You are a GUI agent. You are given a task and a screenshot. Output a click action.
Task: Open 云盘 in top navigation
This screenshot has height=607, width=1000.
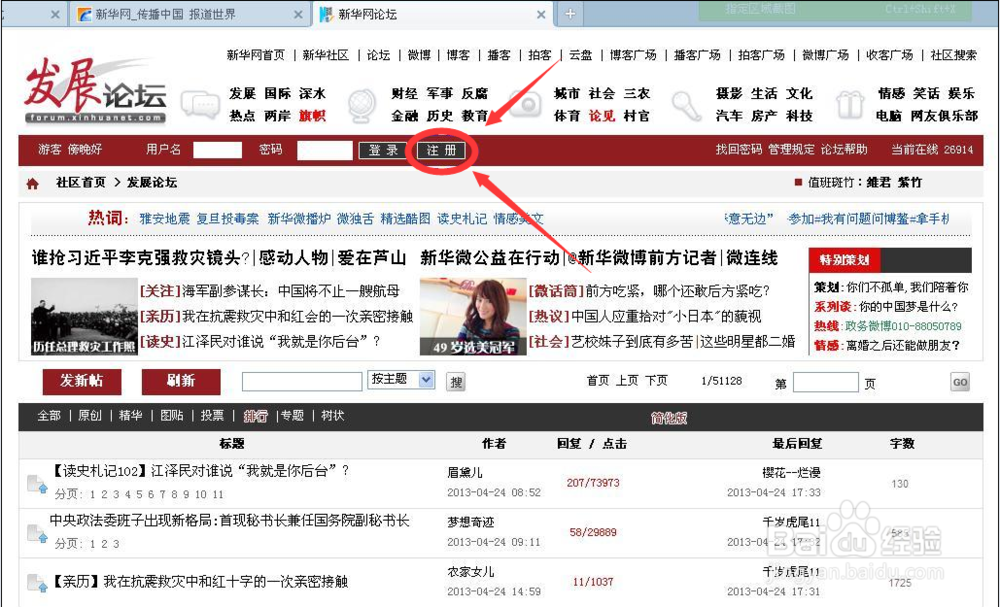(x=580, y=55)
